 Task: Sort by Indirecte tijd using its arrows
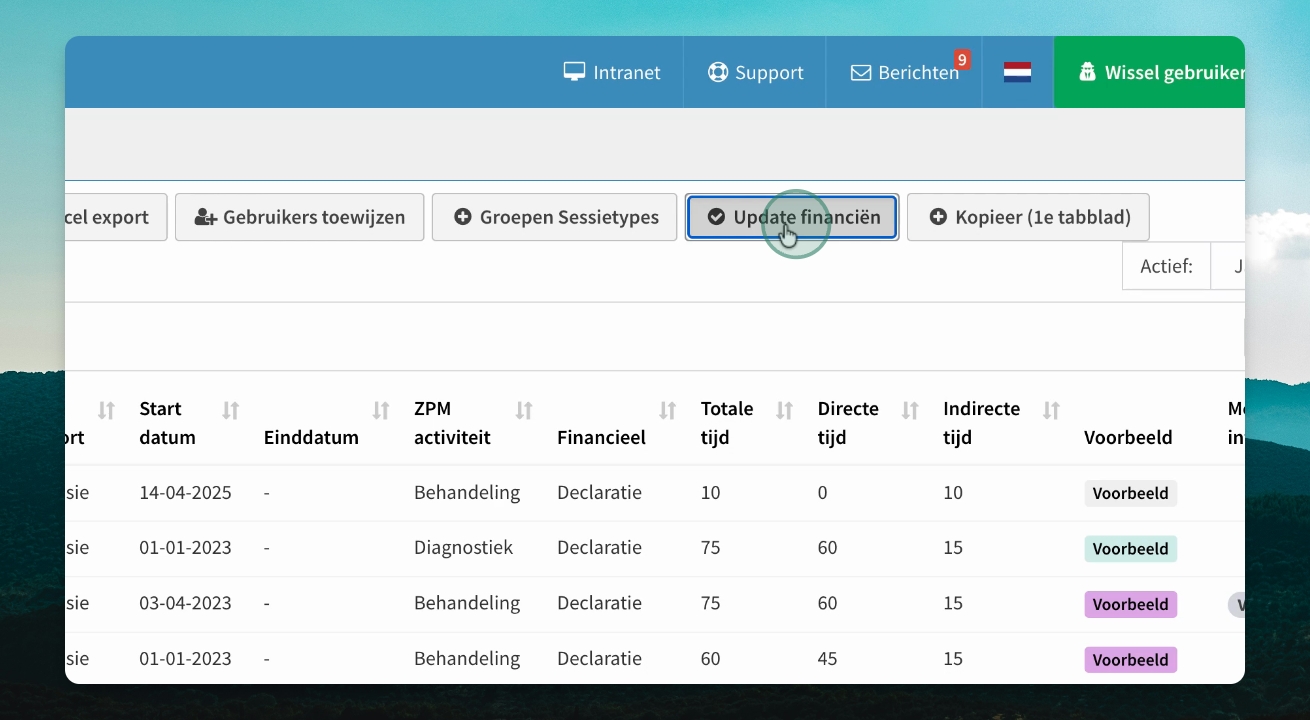click(x=1051, y=410)
